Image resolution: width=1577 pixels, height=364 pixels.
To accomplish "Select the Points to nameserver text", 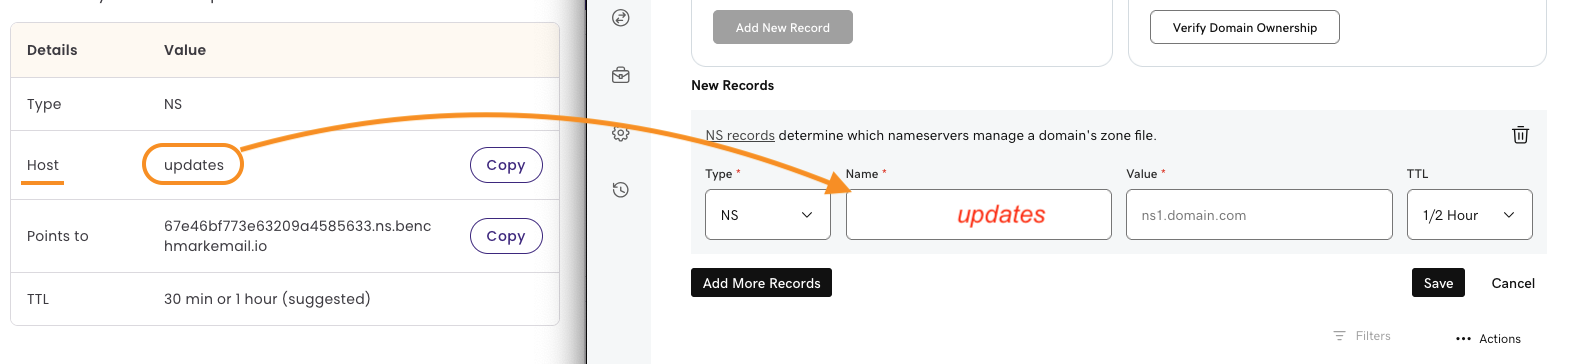I will [x=297, y=236].
